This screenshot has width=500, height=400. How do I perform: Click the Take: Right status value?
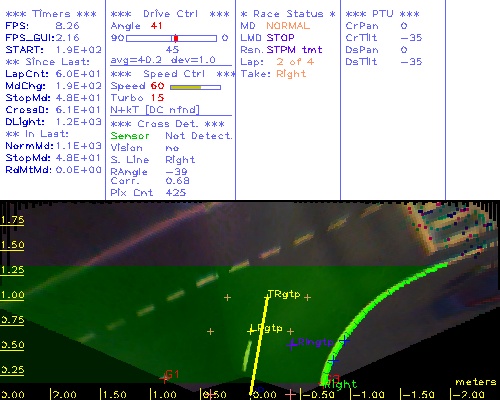coord(291,74)
